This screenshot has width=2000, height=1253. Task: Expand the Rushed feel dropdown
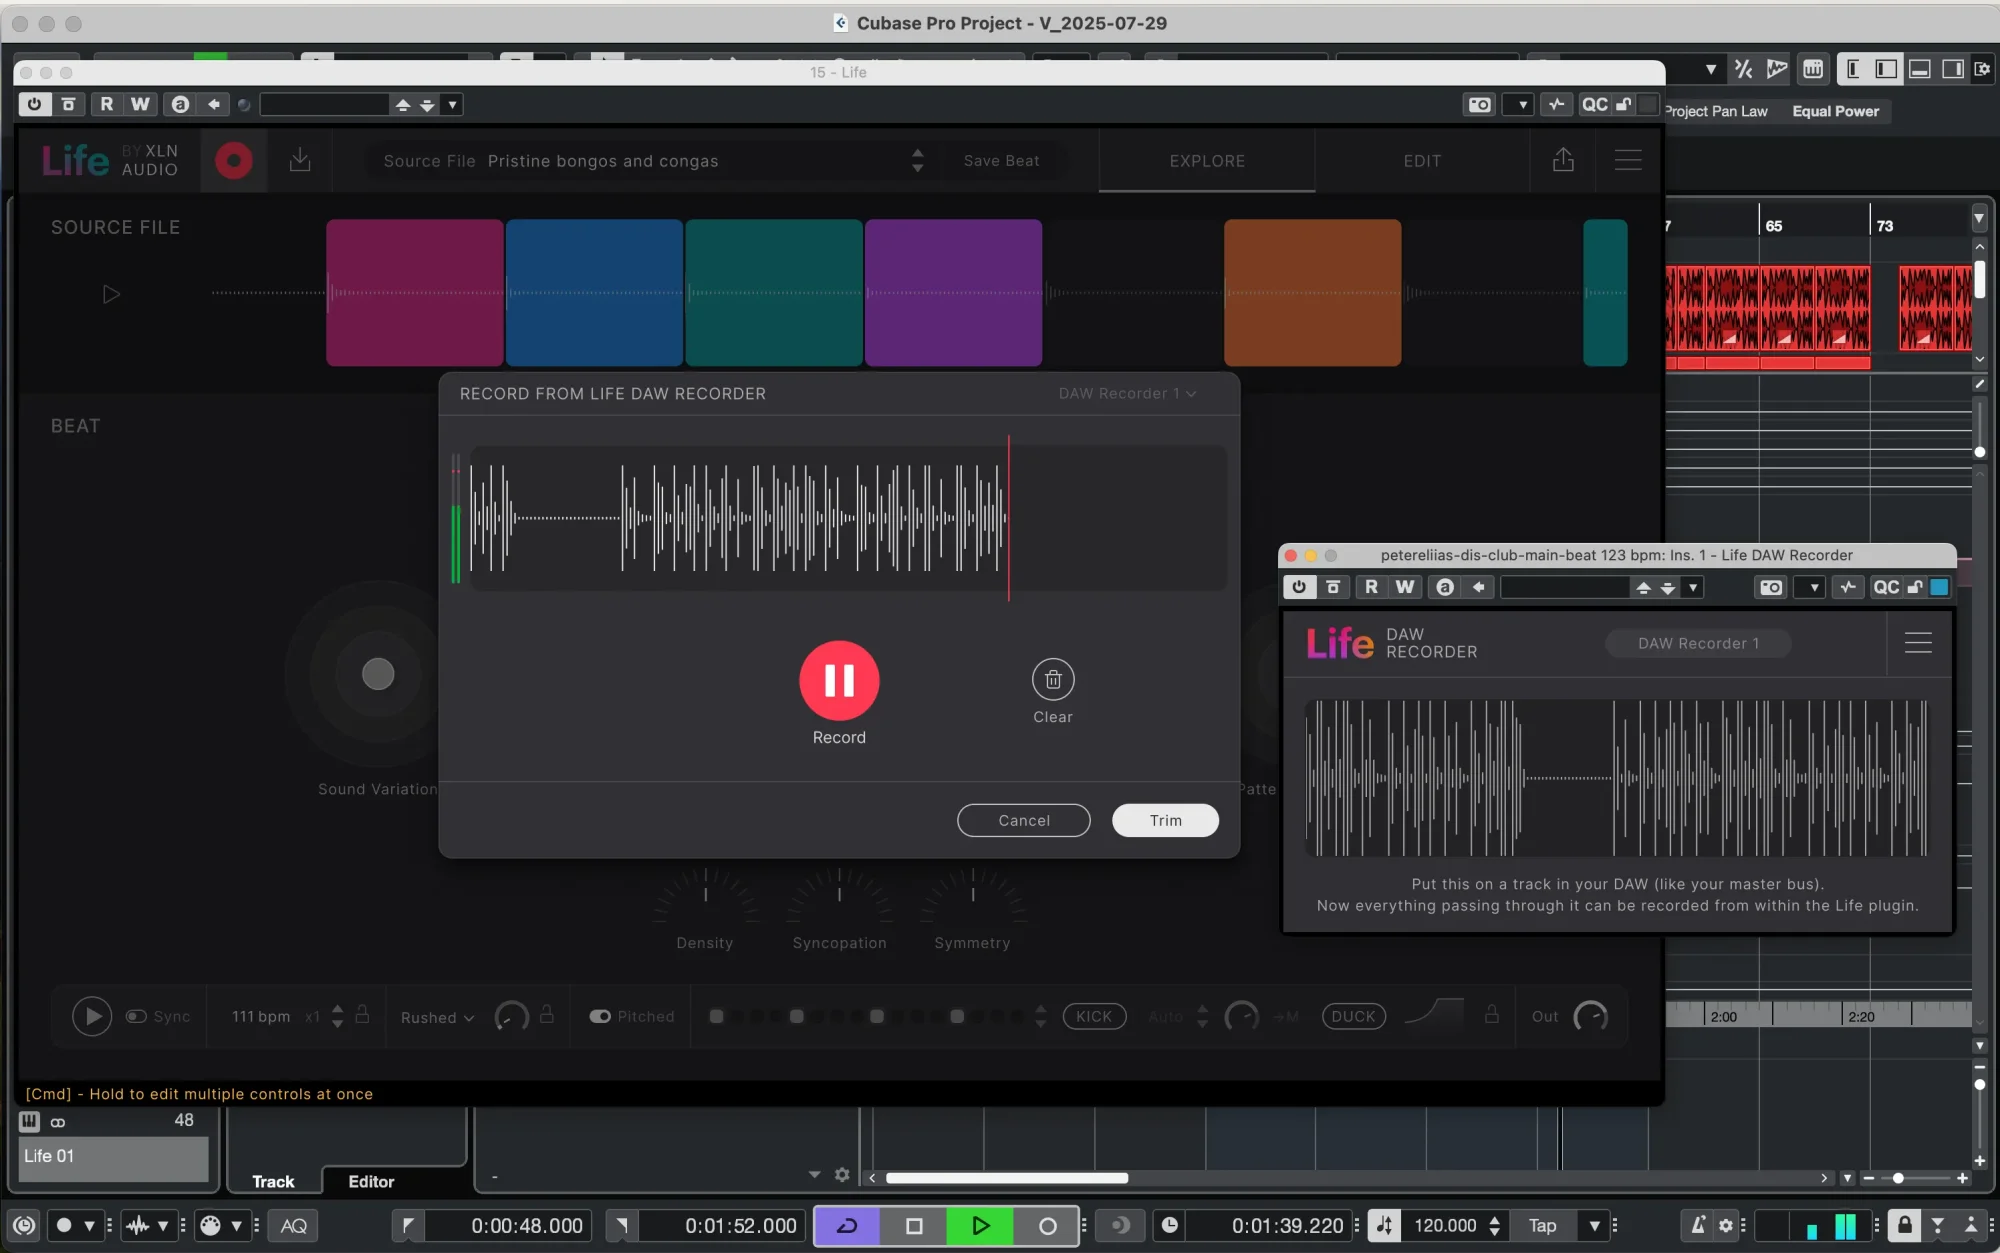coord(436,1017)
